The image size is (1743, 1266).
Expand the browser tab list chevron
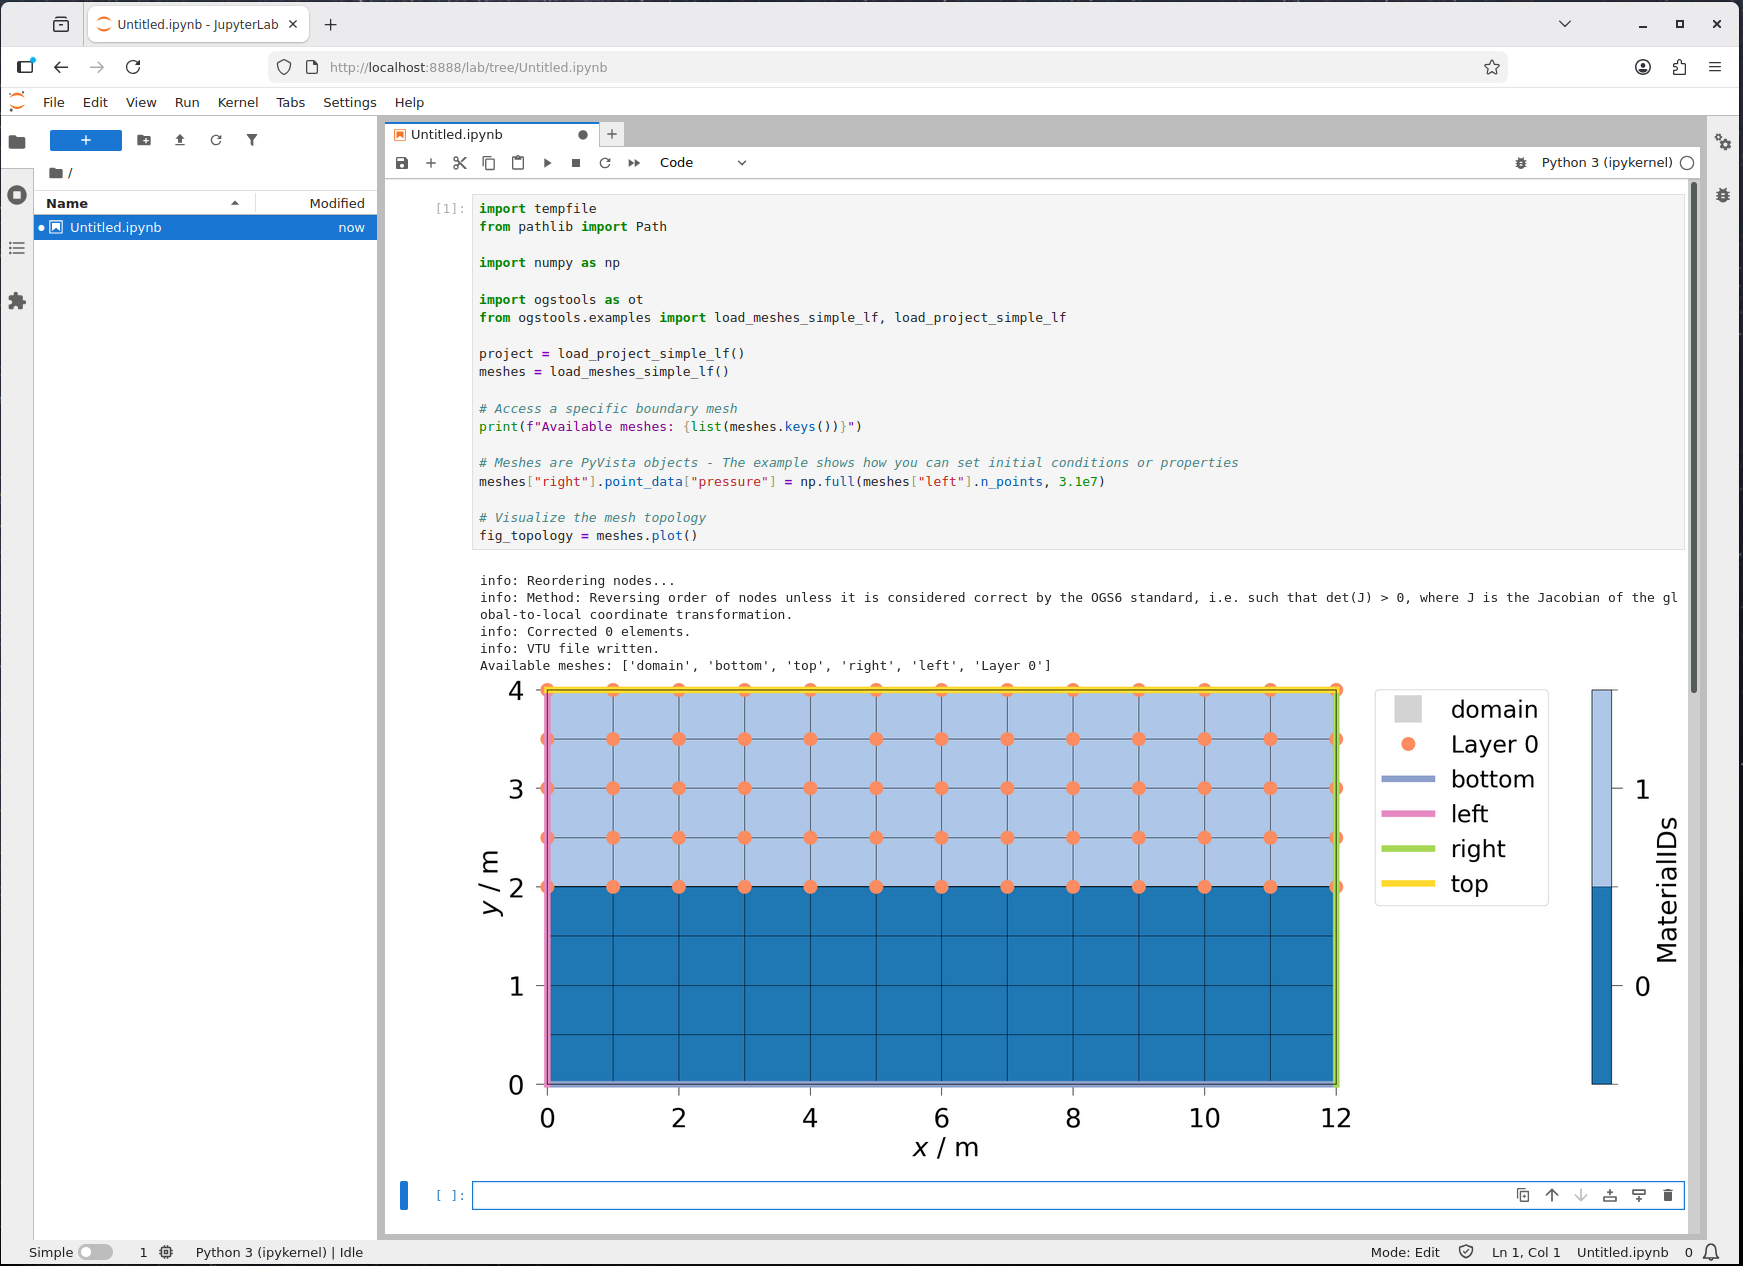[x=1565, y=24]
